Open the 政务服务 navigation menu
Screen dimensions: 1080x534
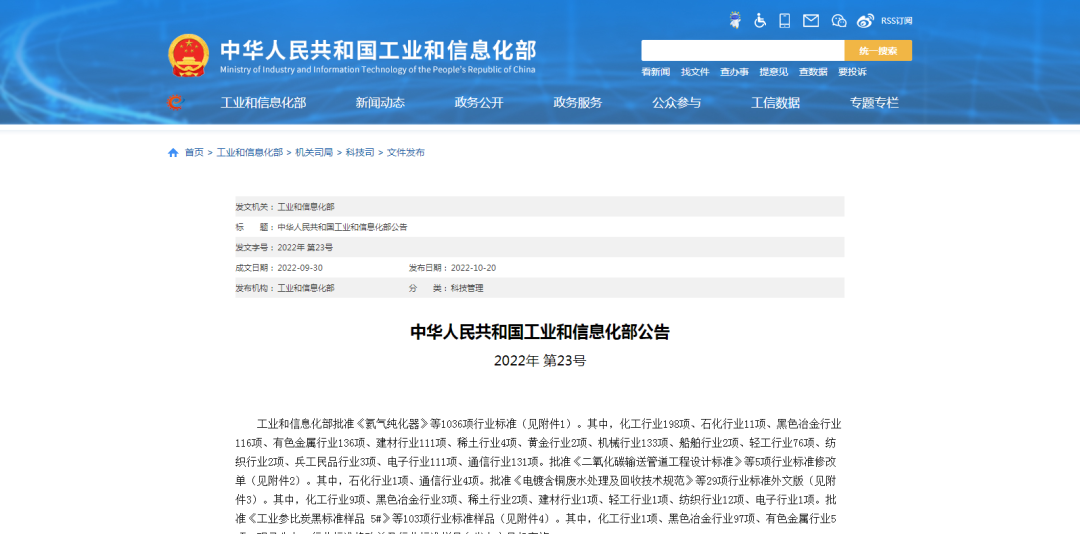point(577,103)
